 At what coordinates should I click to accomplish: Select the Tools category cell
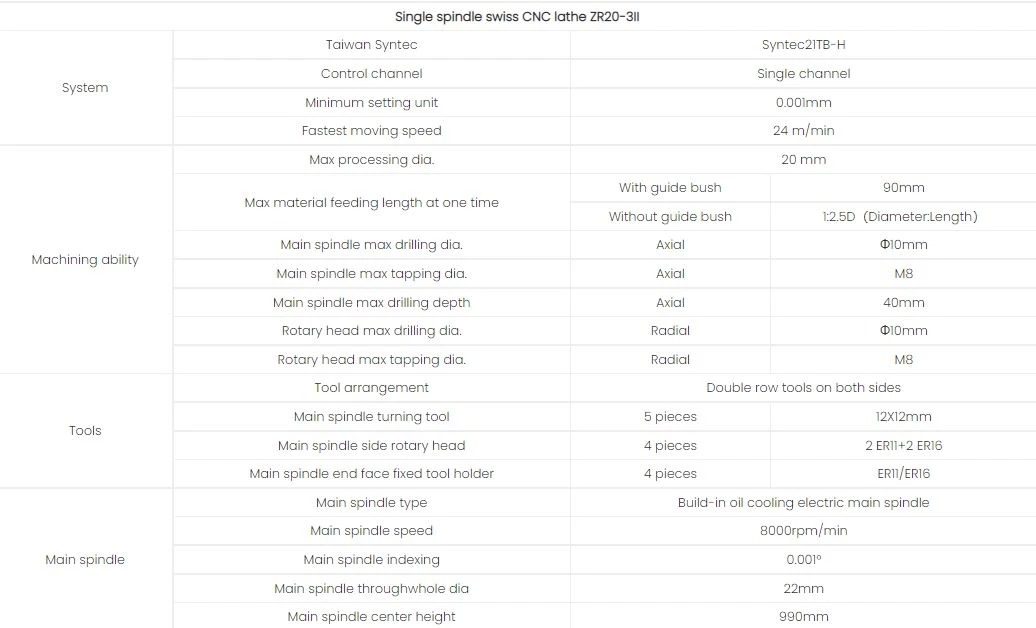[x=85, y=430]
